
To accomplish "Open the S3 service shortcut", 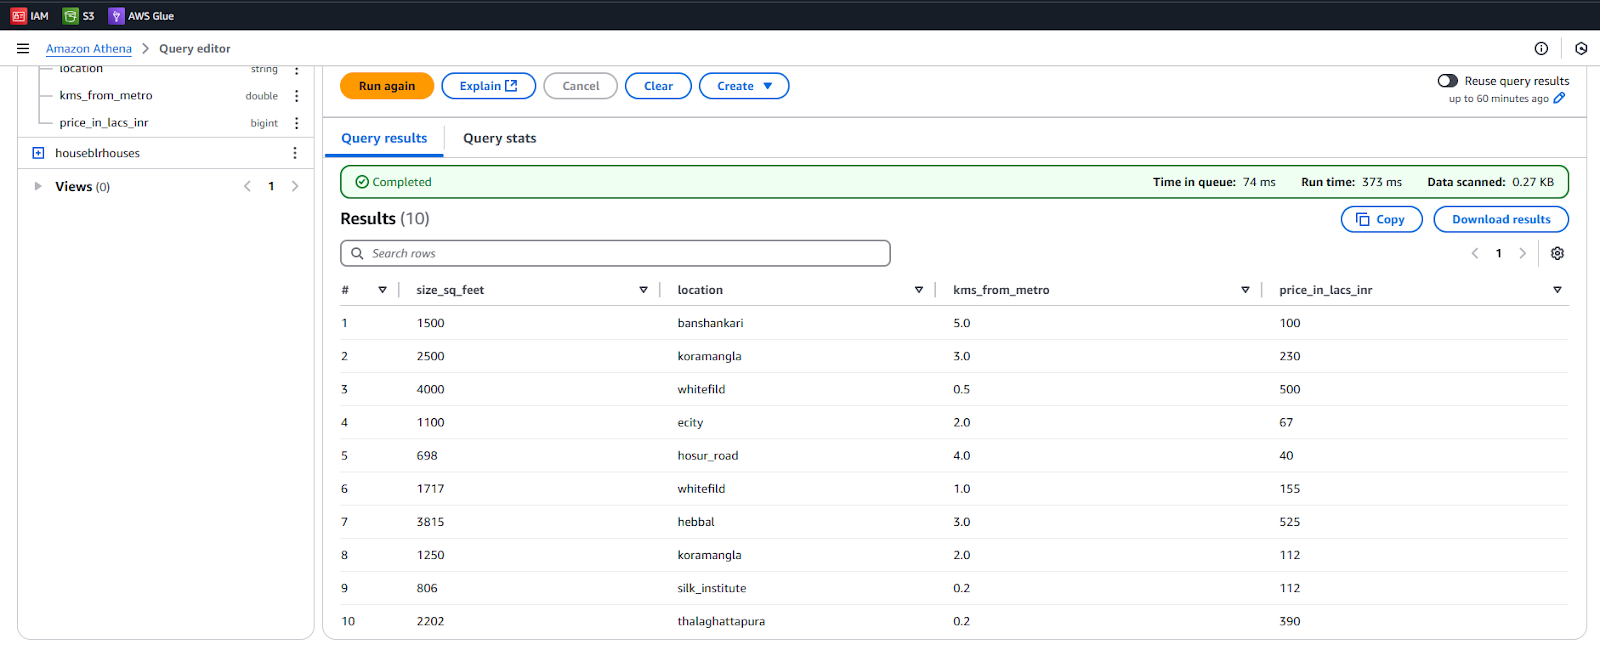I will pyautogui.click(x=79, y=16).
